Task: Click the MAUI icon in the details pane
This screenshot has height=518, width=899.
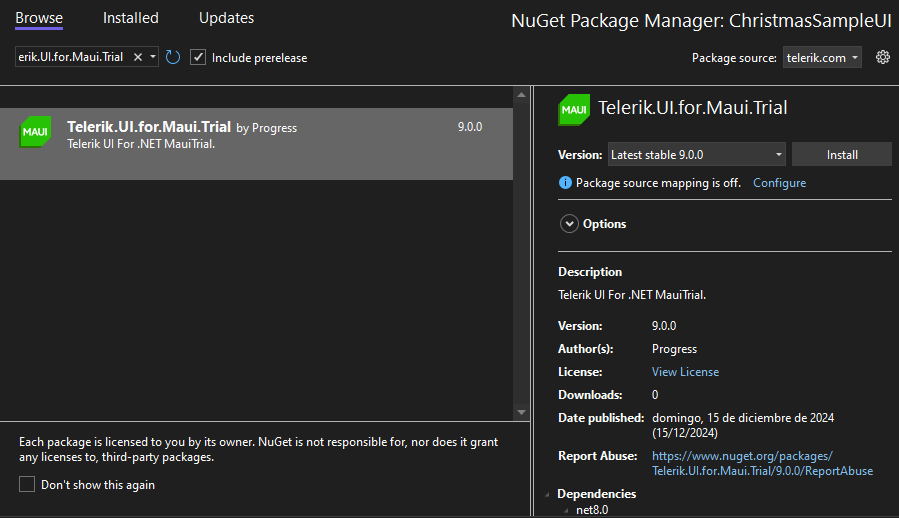Action: click(x=574, y=110)
